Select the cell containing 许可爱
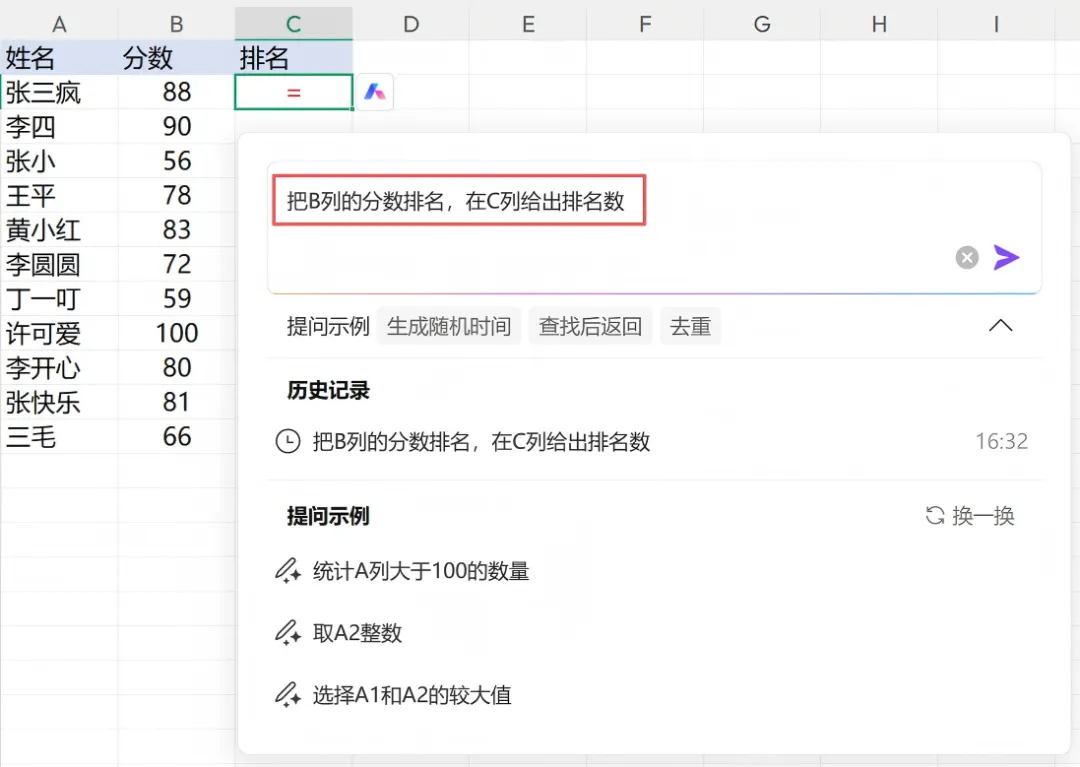Screen dimensions: 1080x767 59,333
